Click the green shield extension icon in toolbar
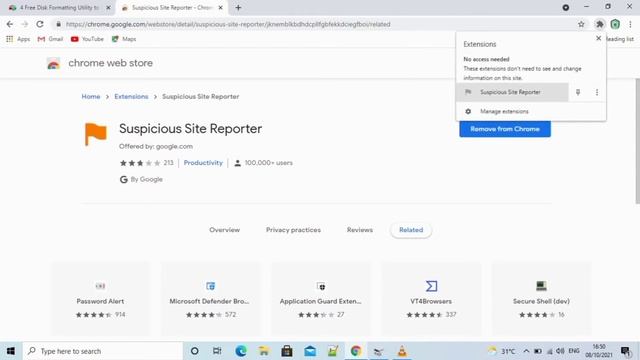 pyautogui.click(x=615, y=24)
